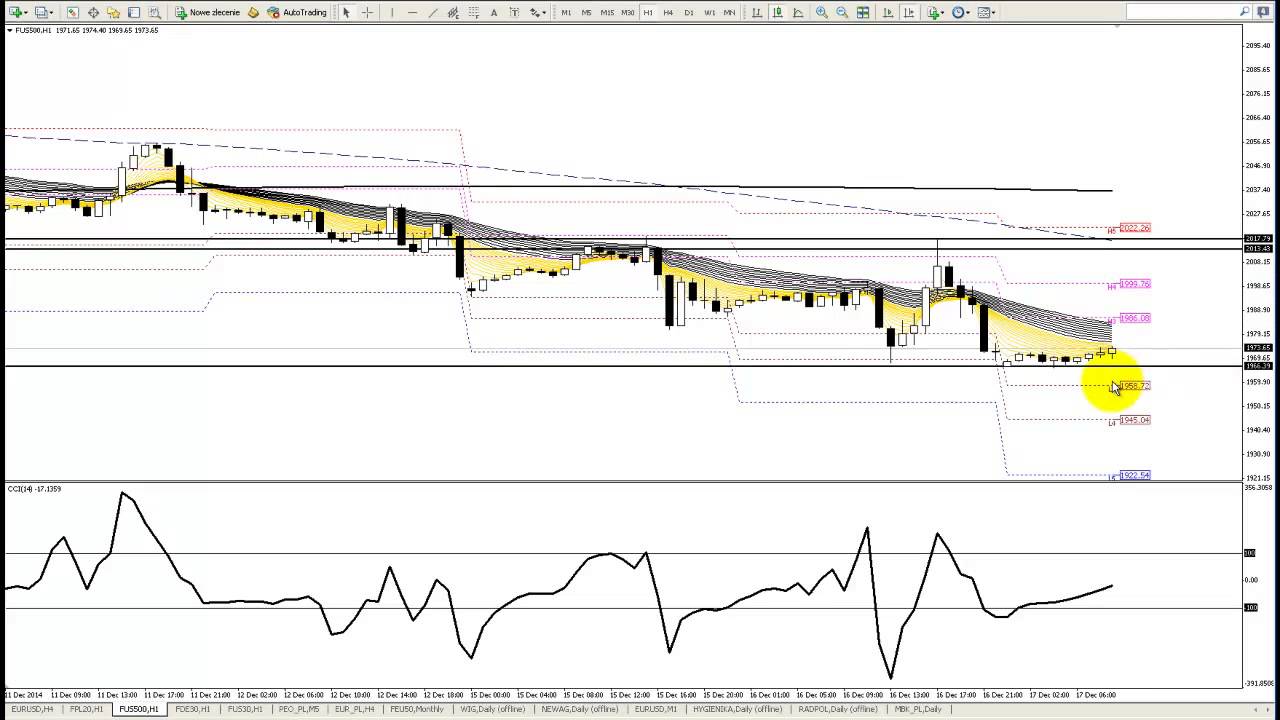Switch to WIG,Daily (offline) tab
1280x720 pixels.
tap(492, 709)
